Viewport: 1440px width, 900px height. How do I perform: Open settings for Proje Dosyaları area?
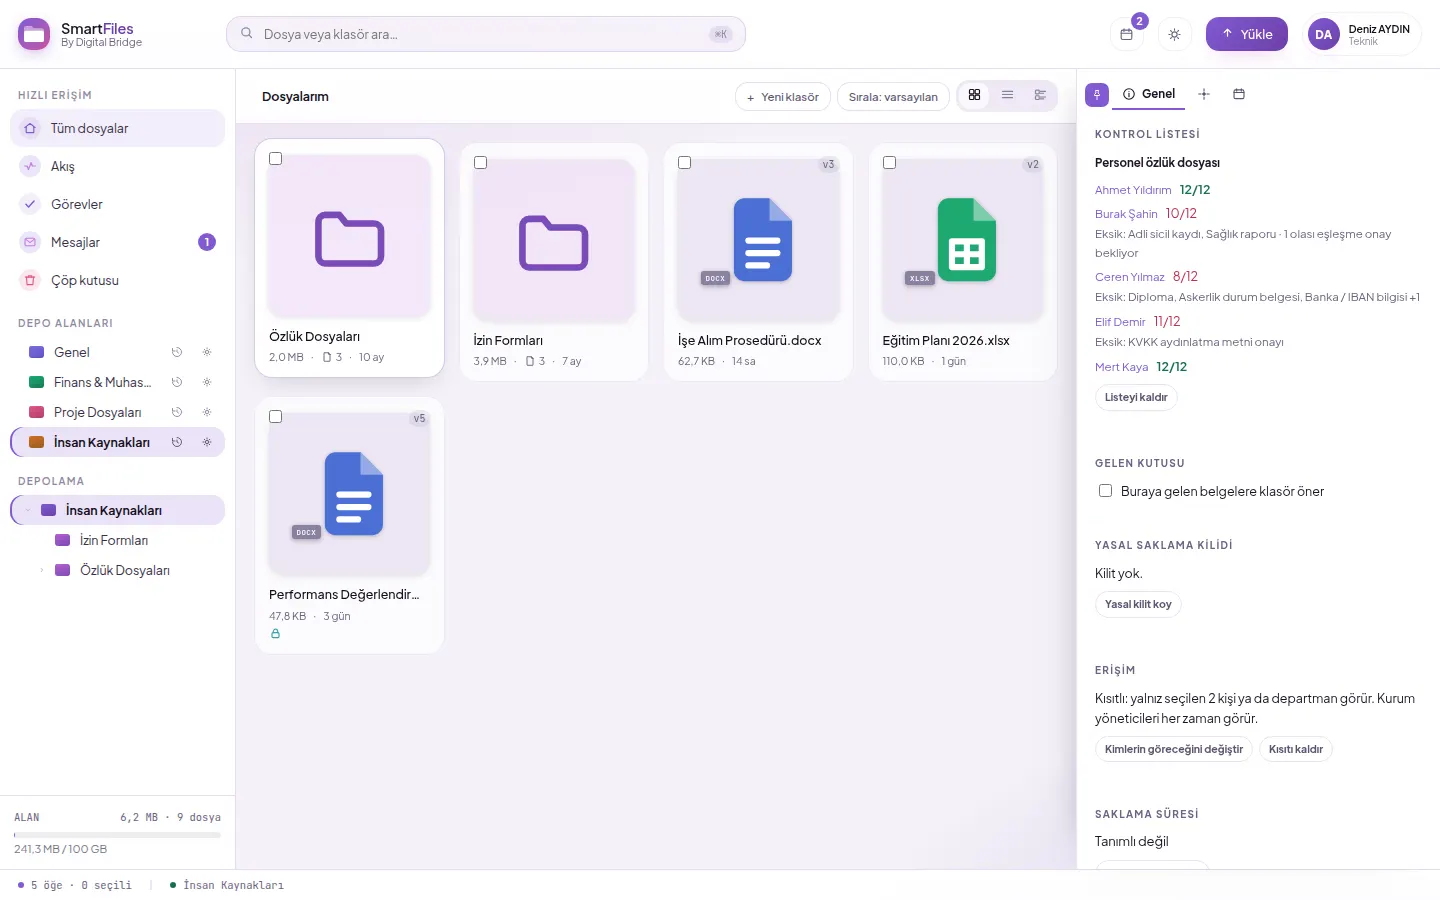pos(207,412)
